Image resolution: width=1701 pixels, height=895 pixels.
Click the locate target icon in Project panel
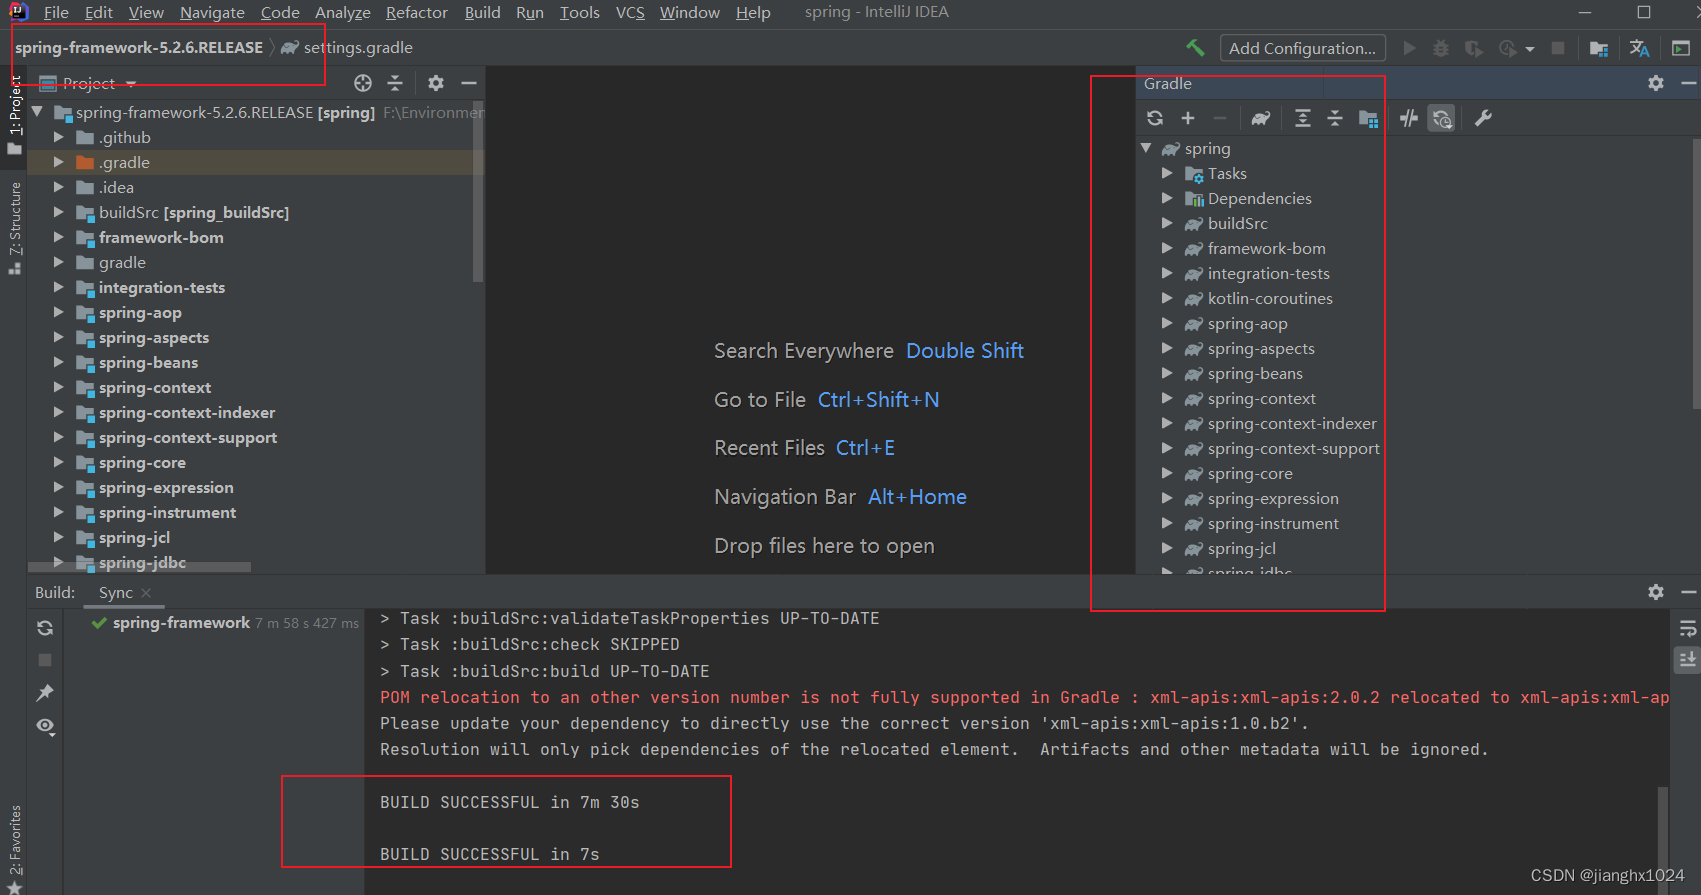coord(363,83)
